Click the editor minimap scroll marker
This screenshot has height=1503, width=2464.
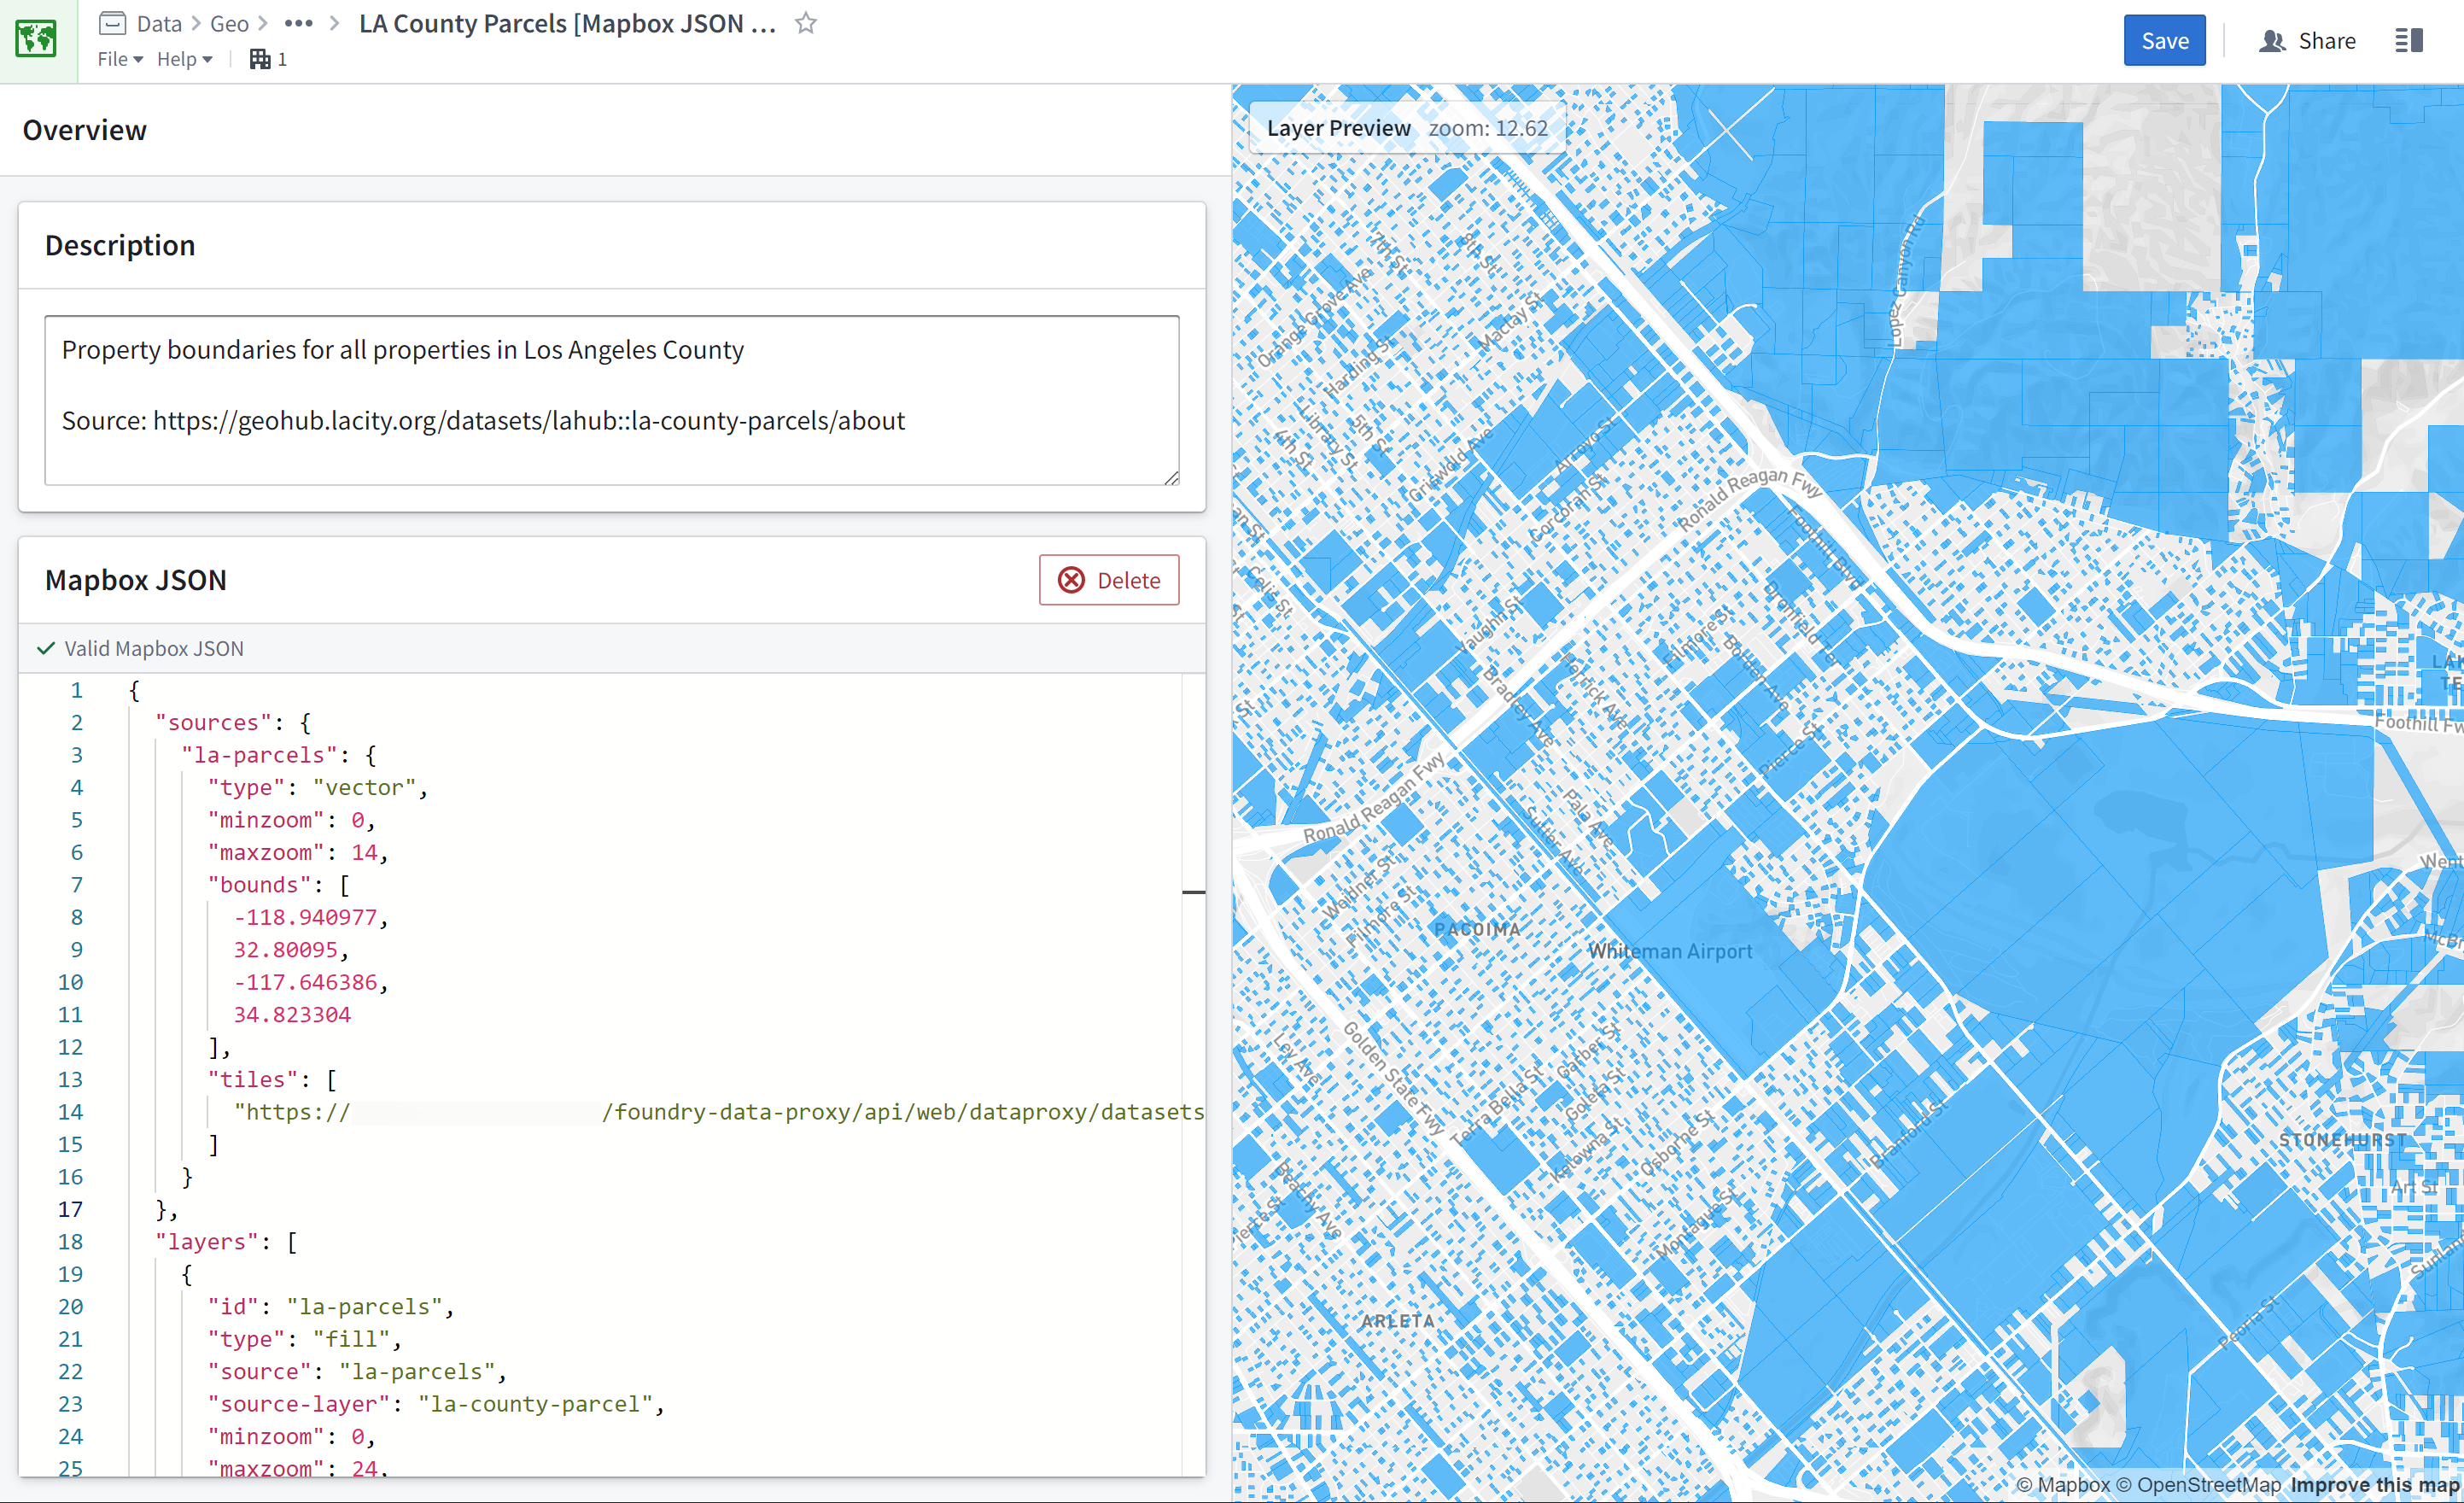1193,891
